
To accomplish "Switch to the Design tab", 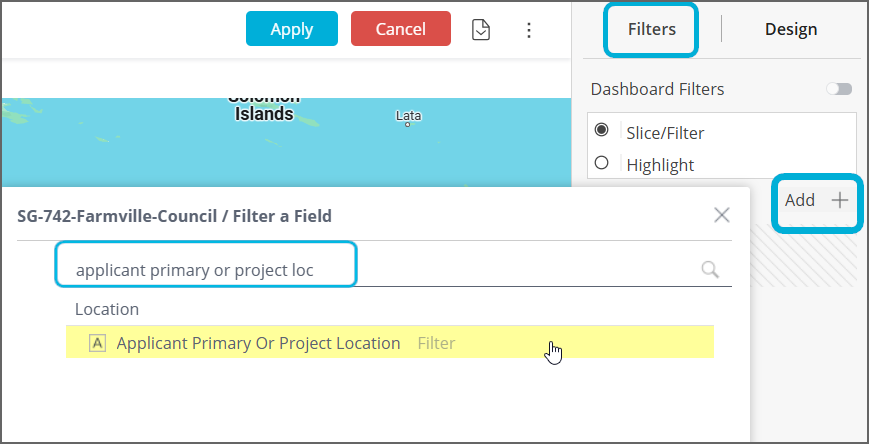I will [791, 29].
